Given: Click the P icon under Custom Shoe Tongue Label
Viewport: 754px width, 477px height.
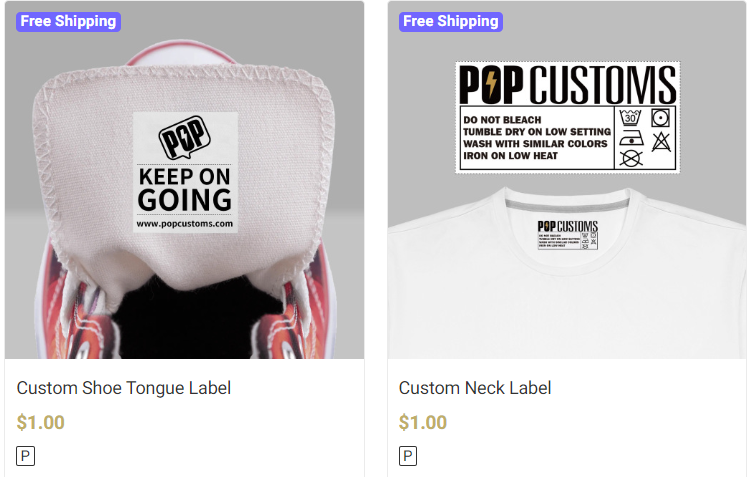Looking at the screenshot, I should tap(25, 455).
